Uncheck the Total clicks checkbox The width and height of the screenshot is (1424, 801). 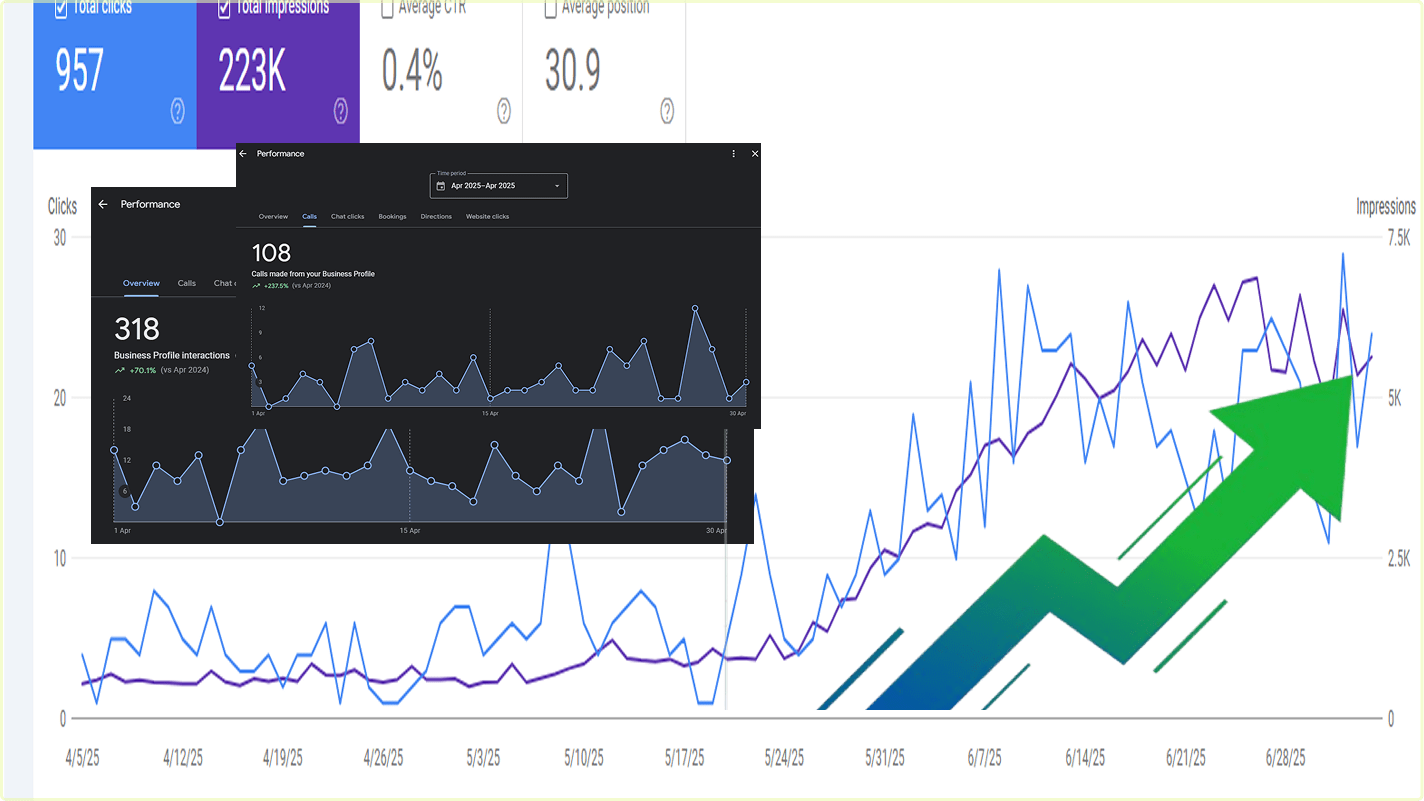60,8
